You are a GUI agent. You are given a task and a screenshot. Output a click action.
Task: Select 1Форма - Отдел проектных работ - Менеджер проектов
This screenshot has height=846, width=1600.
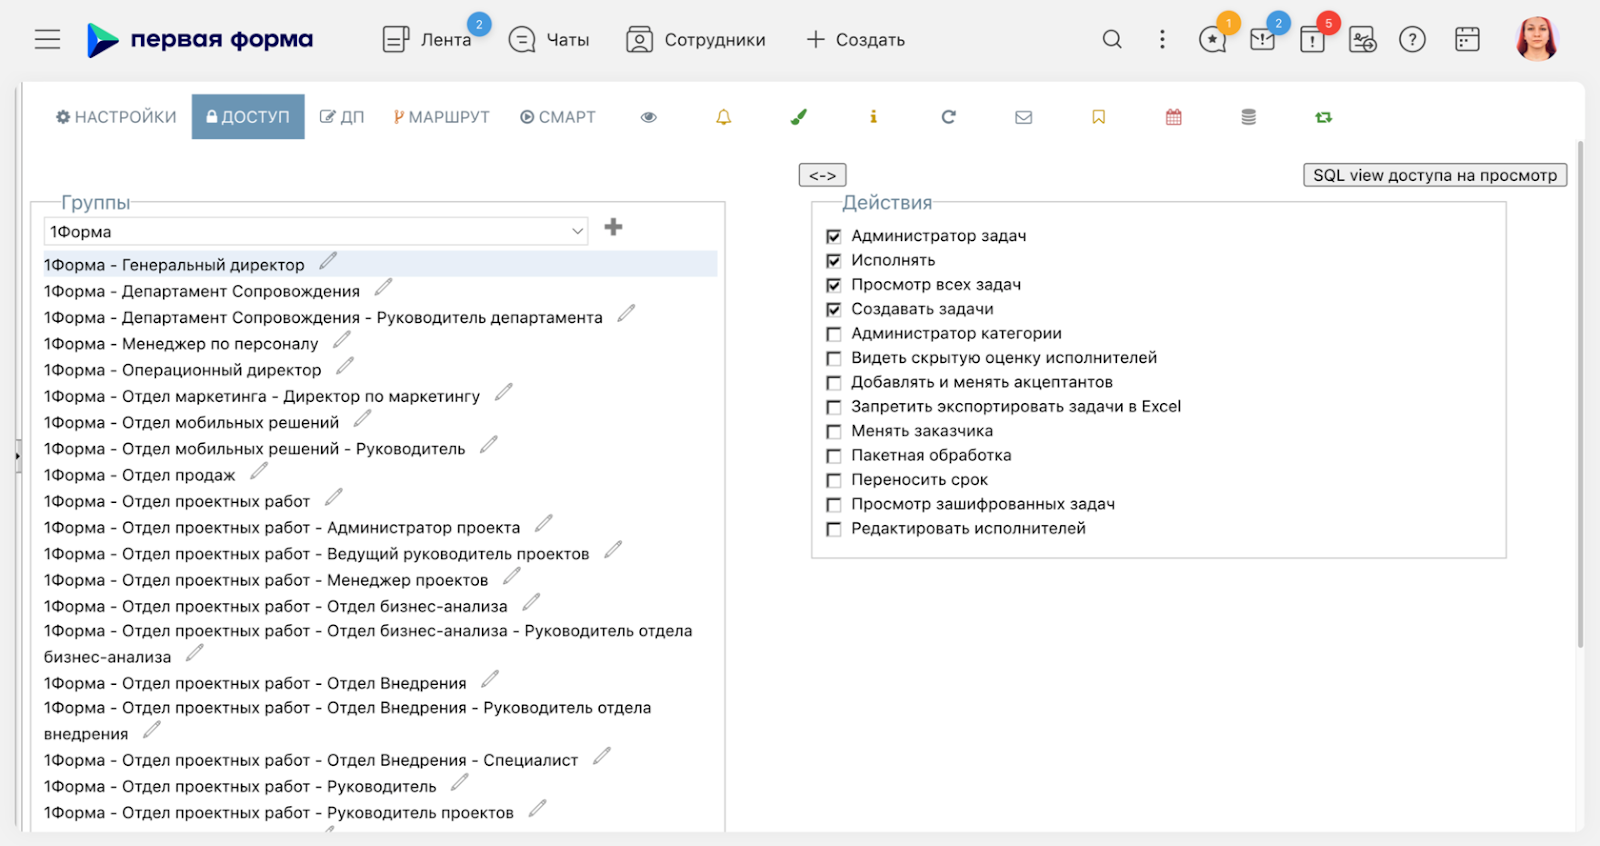pyautogui.click(x=266, y=580)
